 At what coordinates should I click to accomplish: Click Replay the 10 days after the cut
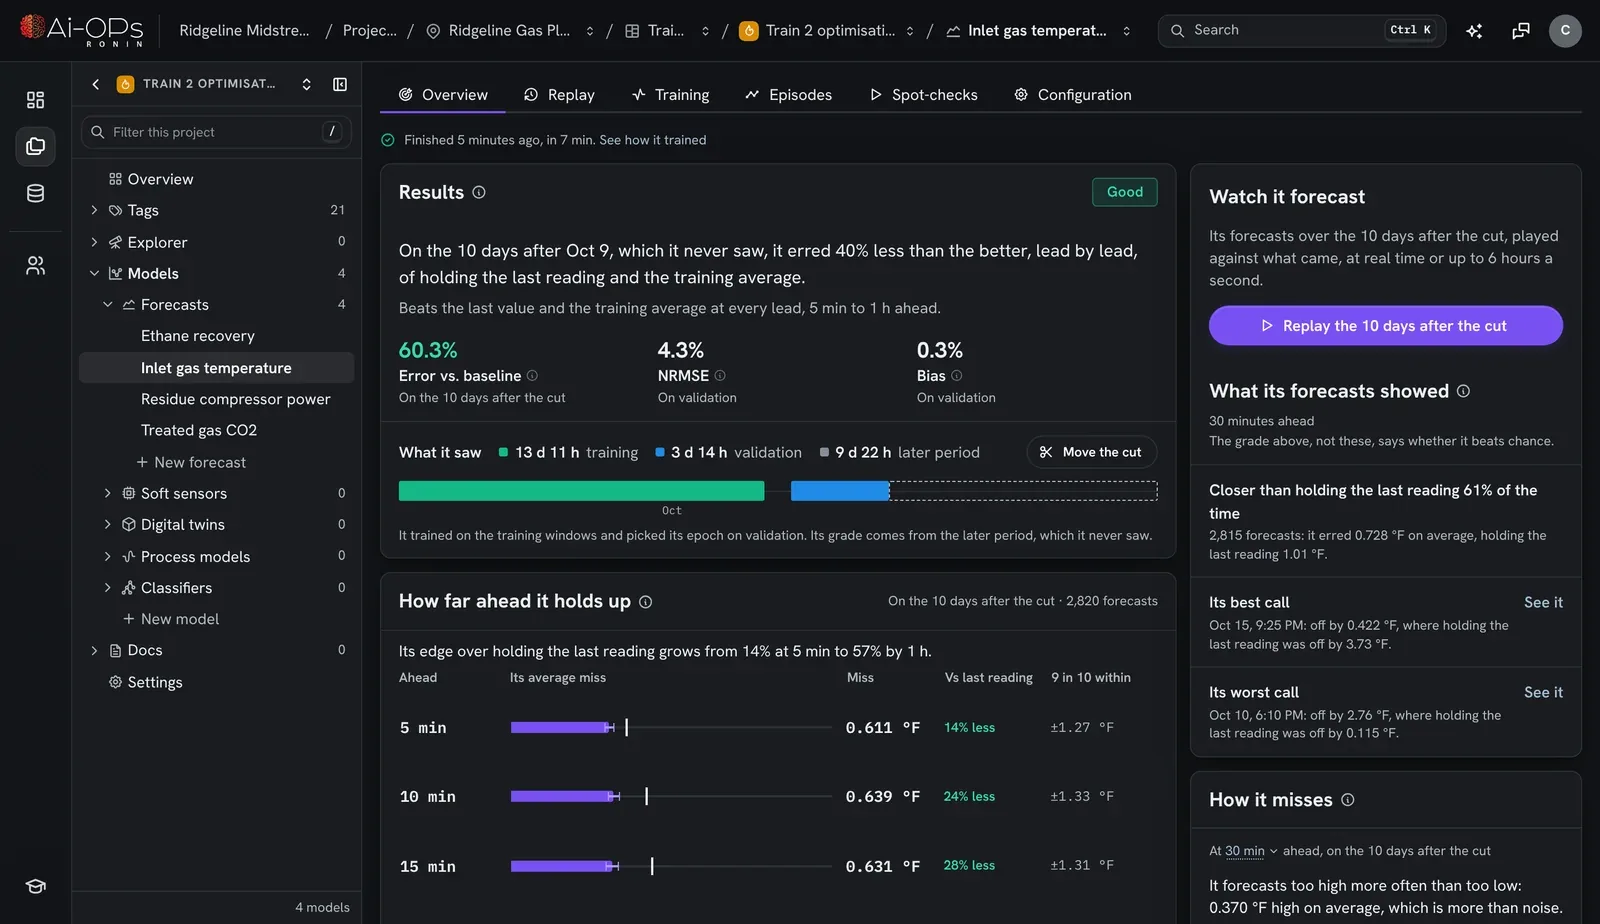click(1385, 326)
